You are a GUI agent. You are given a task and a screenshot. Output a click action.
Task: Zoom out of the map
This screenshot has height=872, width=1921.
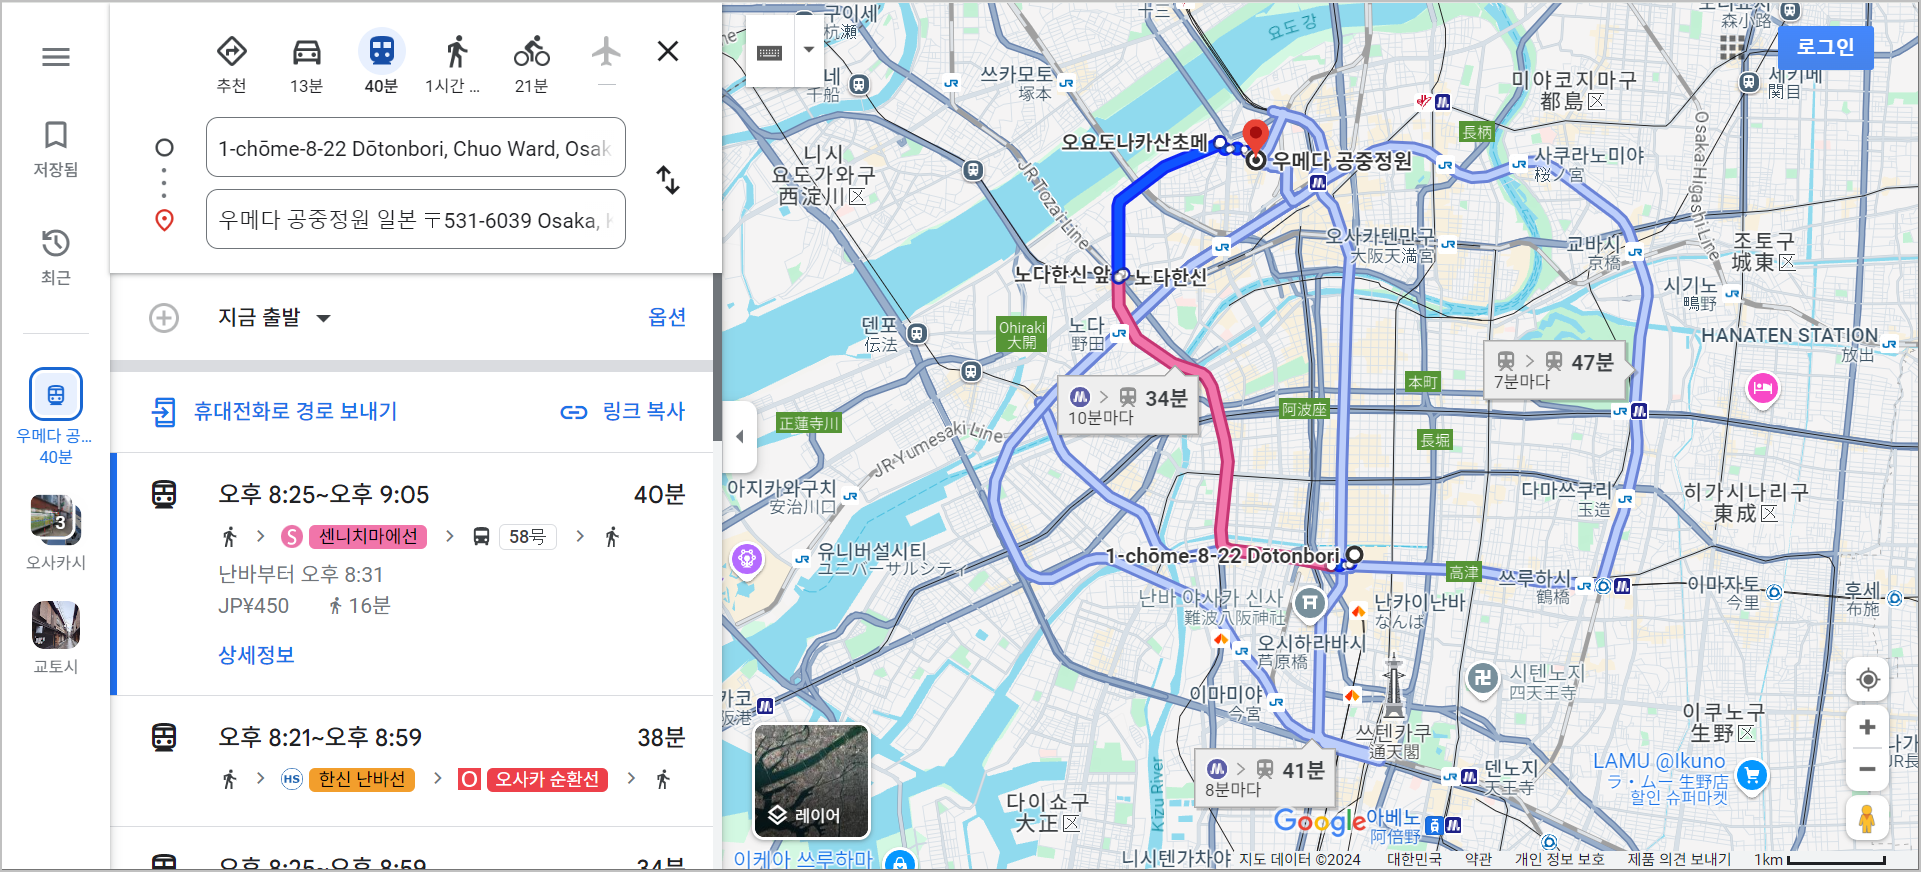click(x=1867, y=769)
